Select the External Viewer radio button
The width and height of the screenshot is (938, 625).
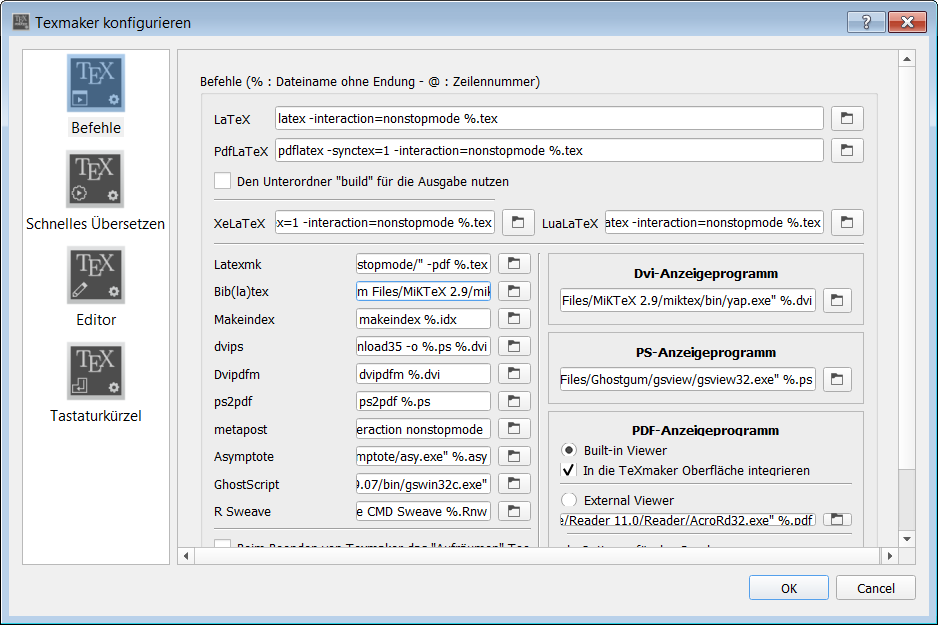569,499
